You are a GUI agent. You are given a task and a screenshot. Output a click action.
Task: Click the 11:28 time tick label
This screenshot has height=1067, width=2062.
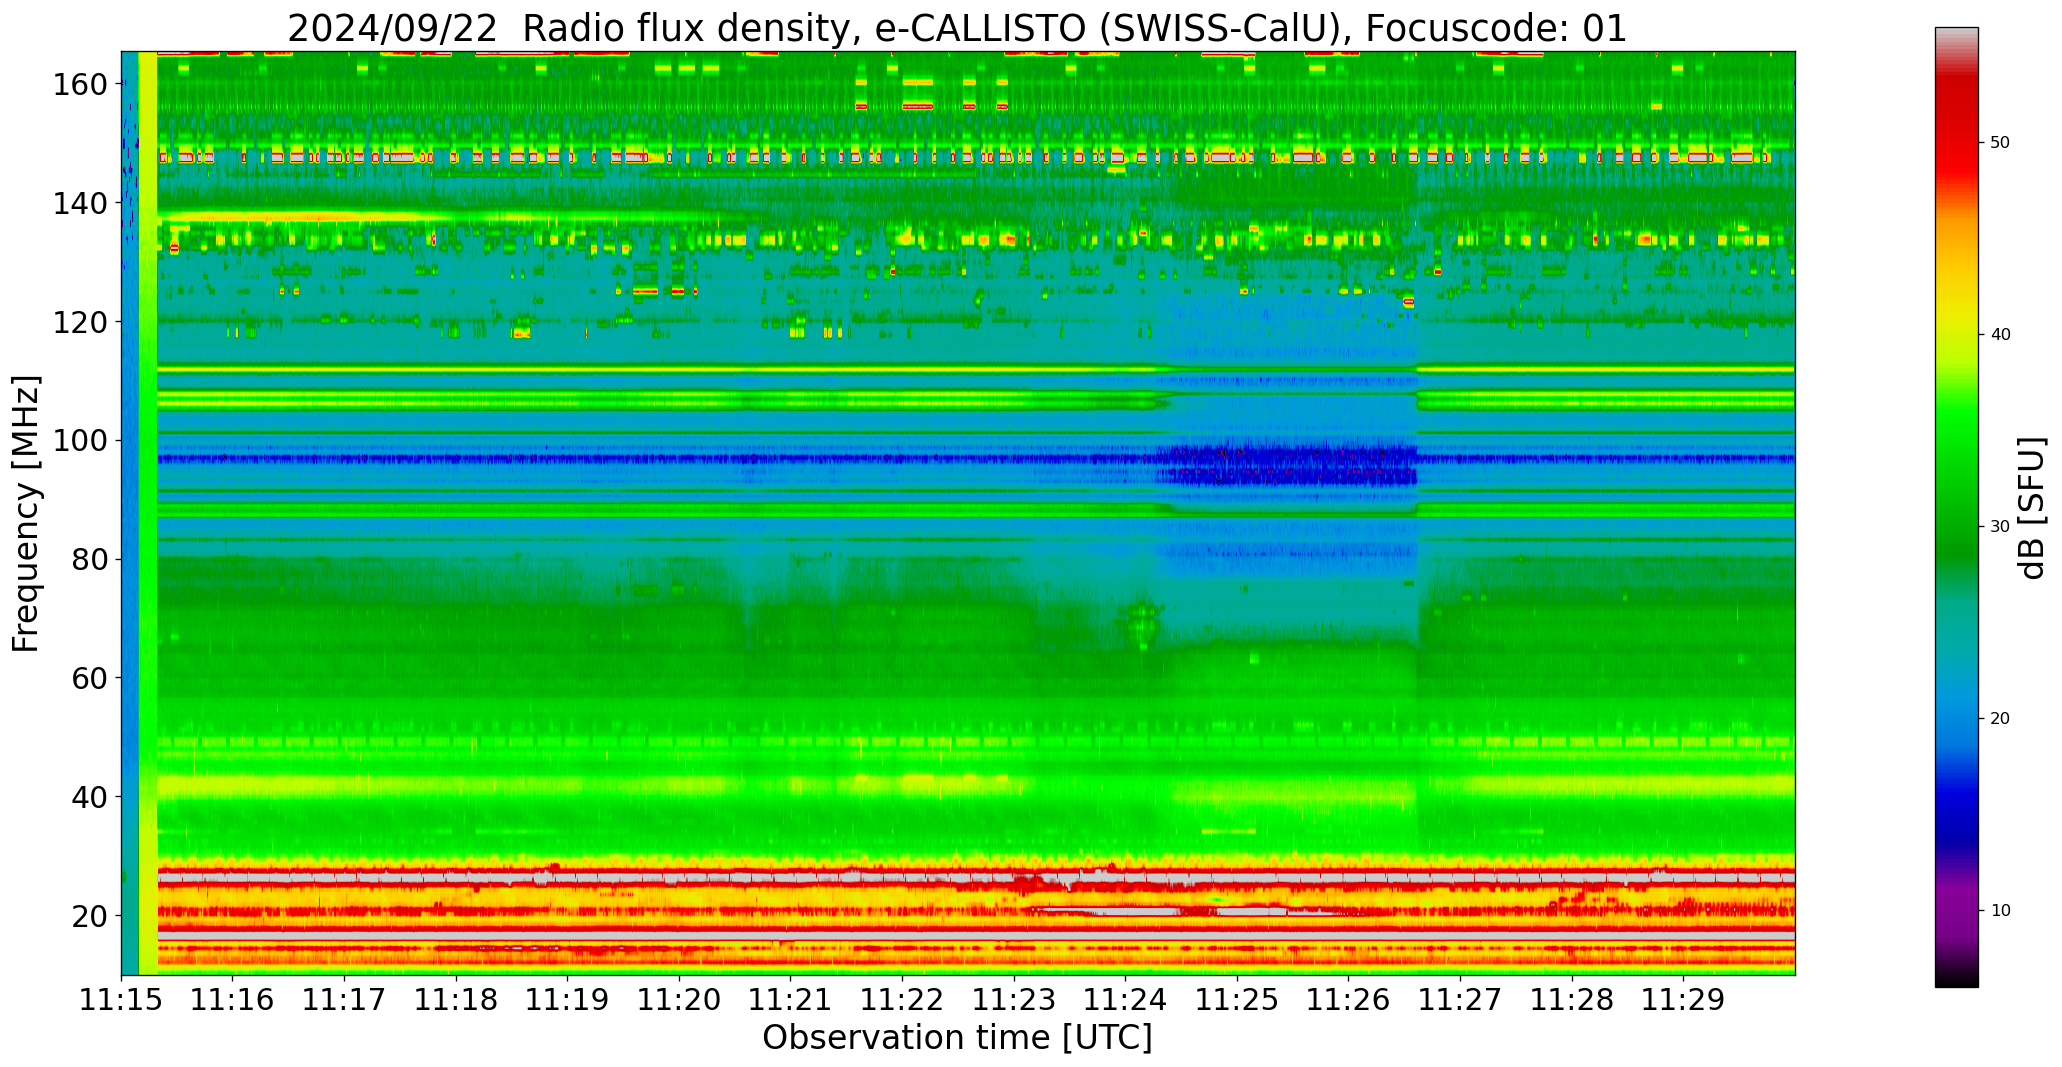coord(1572,1000)
